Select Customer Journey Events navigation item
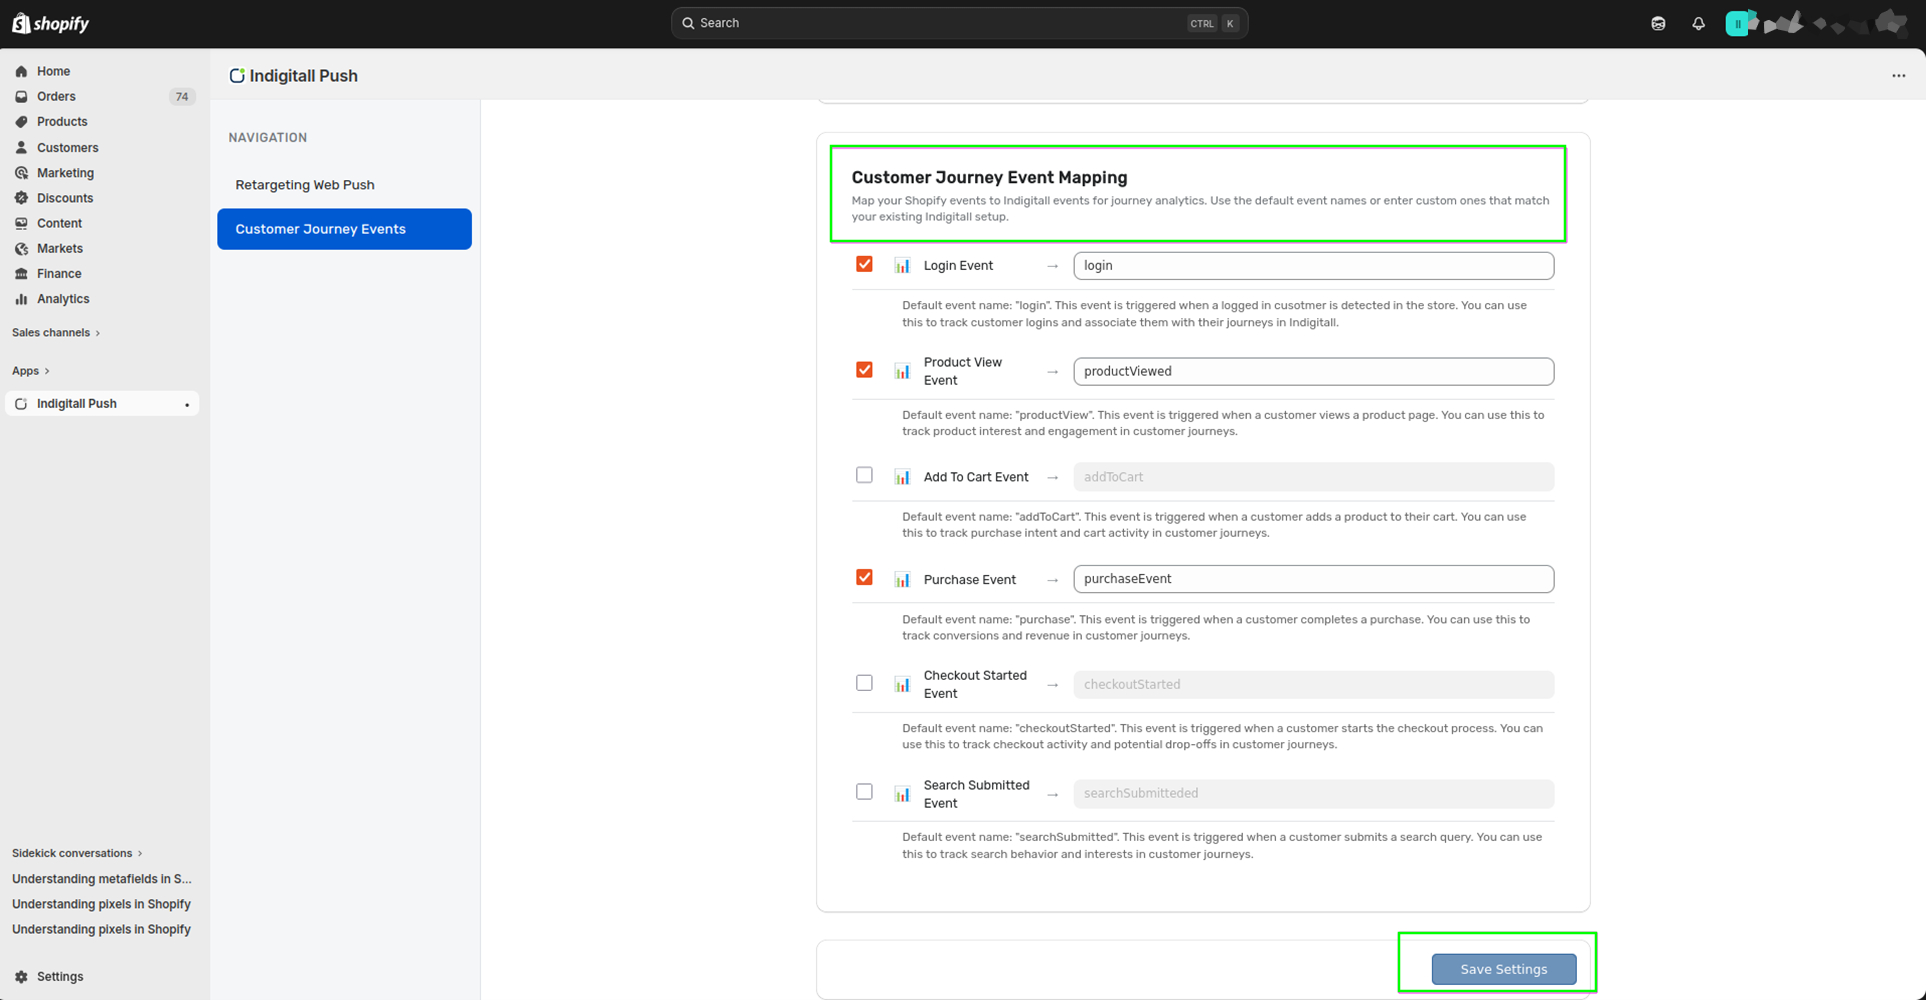The image size is (1926, 1000). (344, 229)
